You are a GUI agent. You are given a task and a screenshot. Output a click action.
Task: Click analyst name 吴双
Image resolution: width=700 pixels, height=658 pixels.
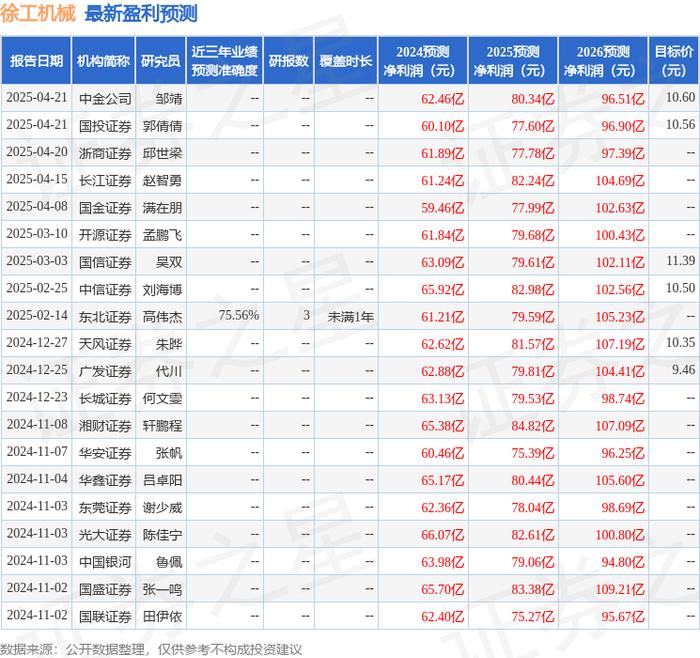point(169,262)
